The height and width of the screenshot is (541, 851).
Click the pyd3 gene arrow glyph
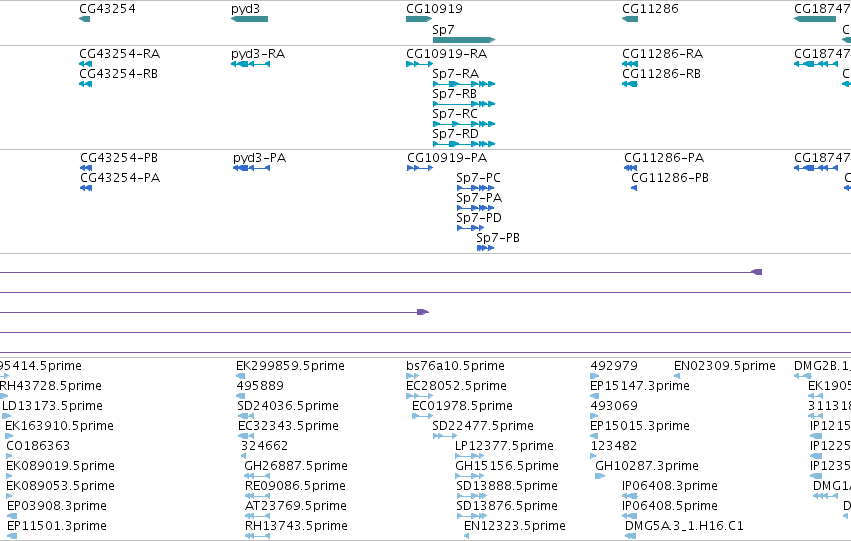250,19
